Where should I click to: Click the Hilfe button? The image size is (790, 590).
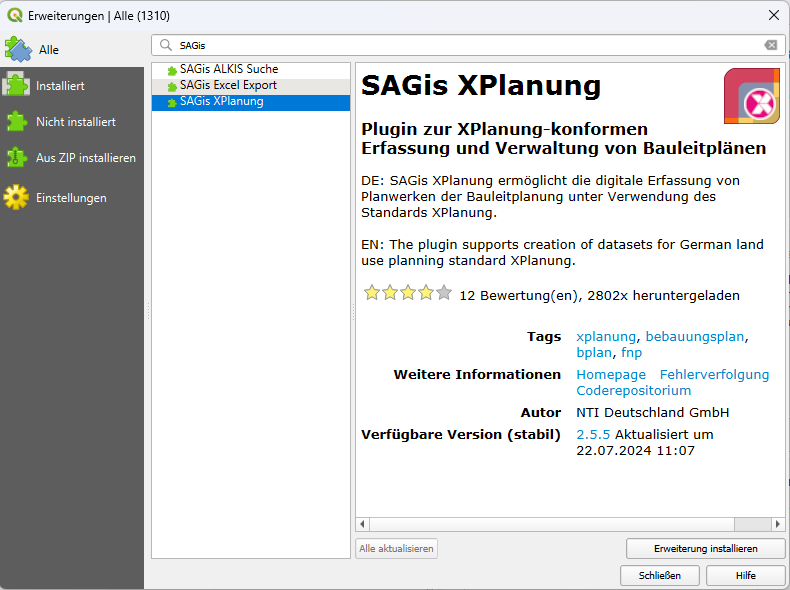click(746, 575)
